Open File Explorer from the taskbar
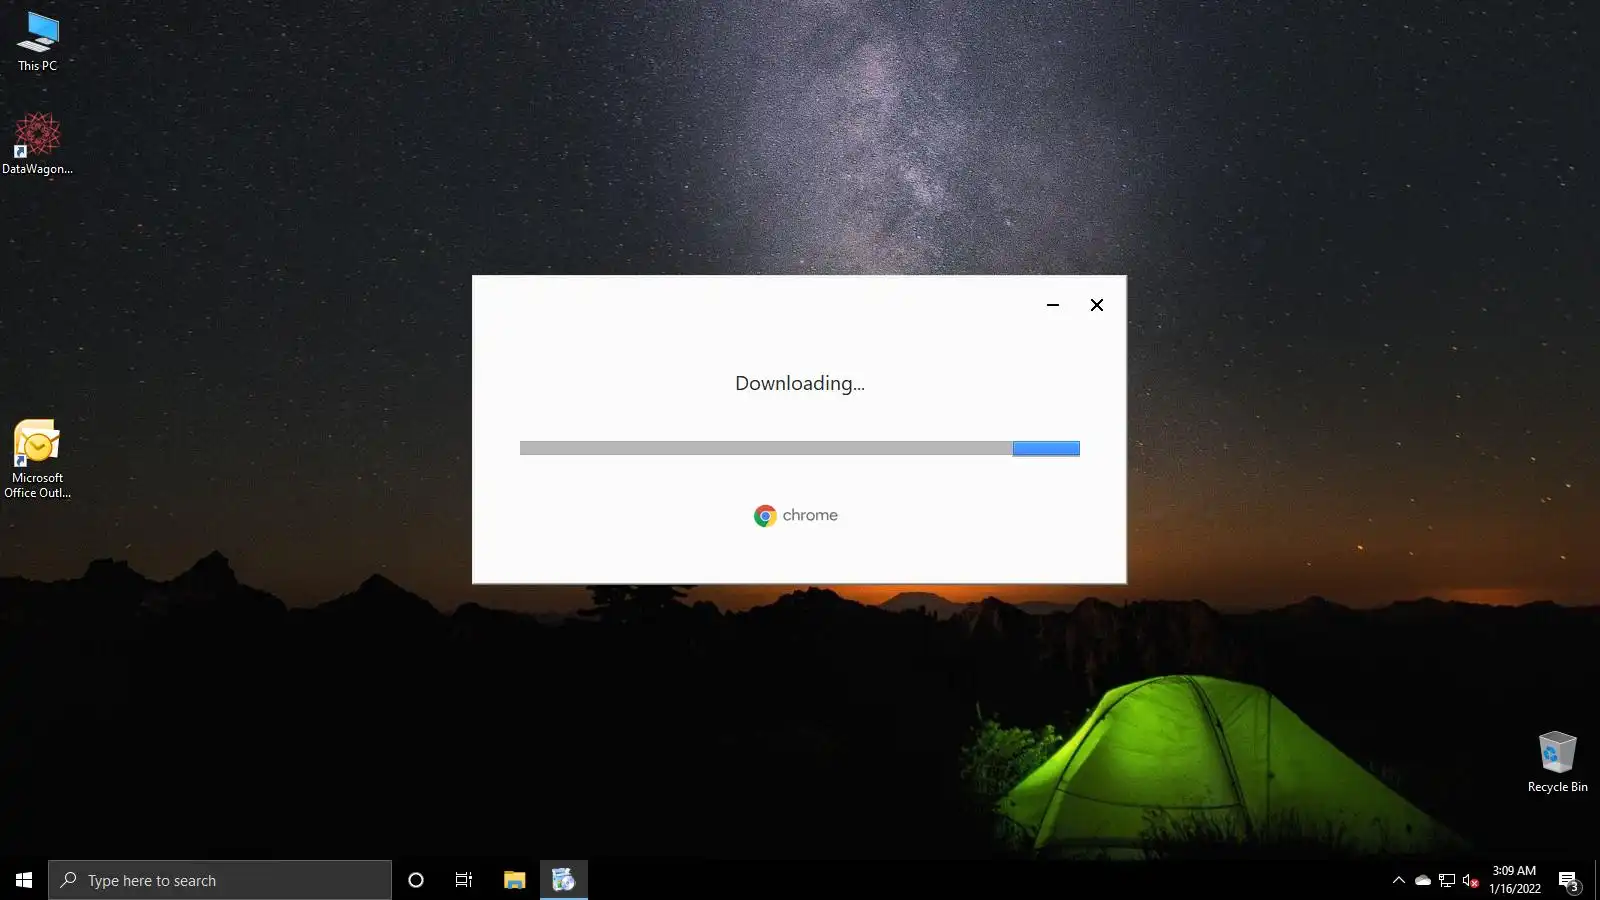 pos(514,880)
